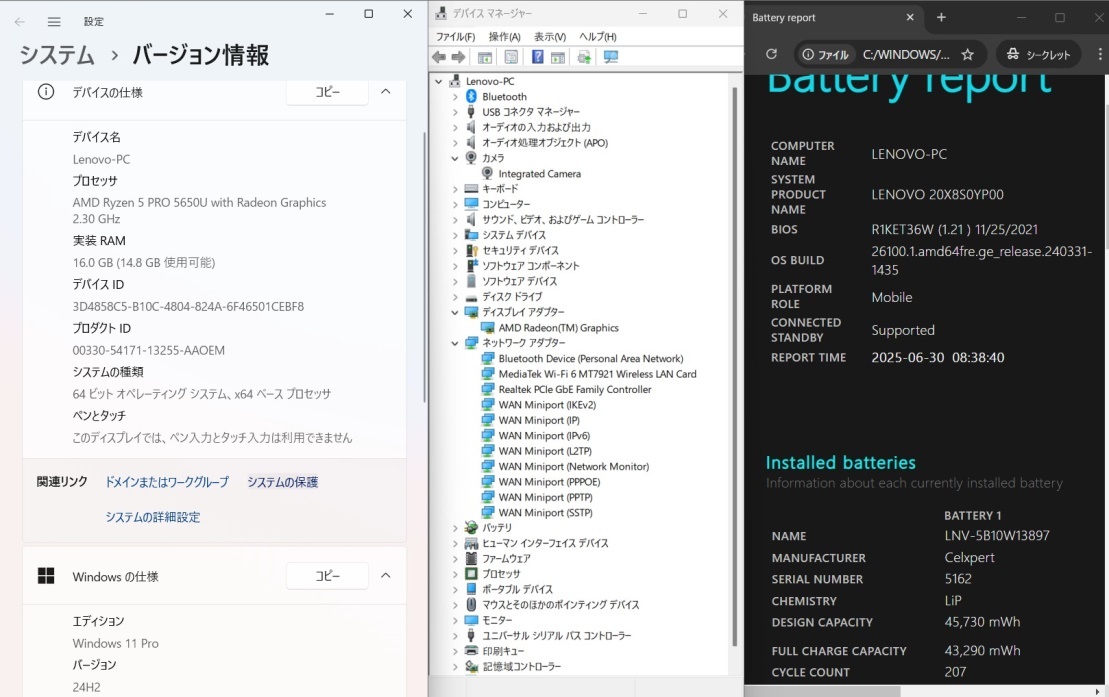This screenshot has height=697, width=1109.
Task: Select Bluetooth Device (Personal Area Network)
Action: click(591, 359)
